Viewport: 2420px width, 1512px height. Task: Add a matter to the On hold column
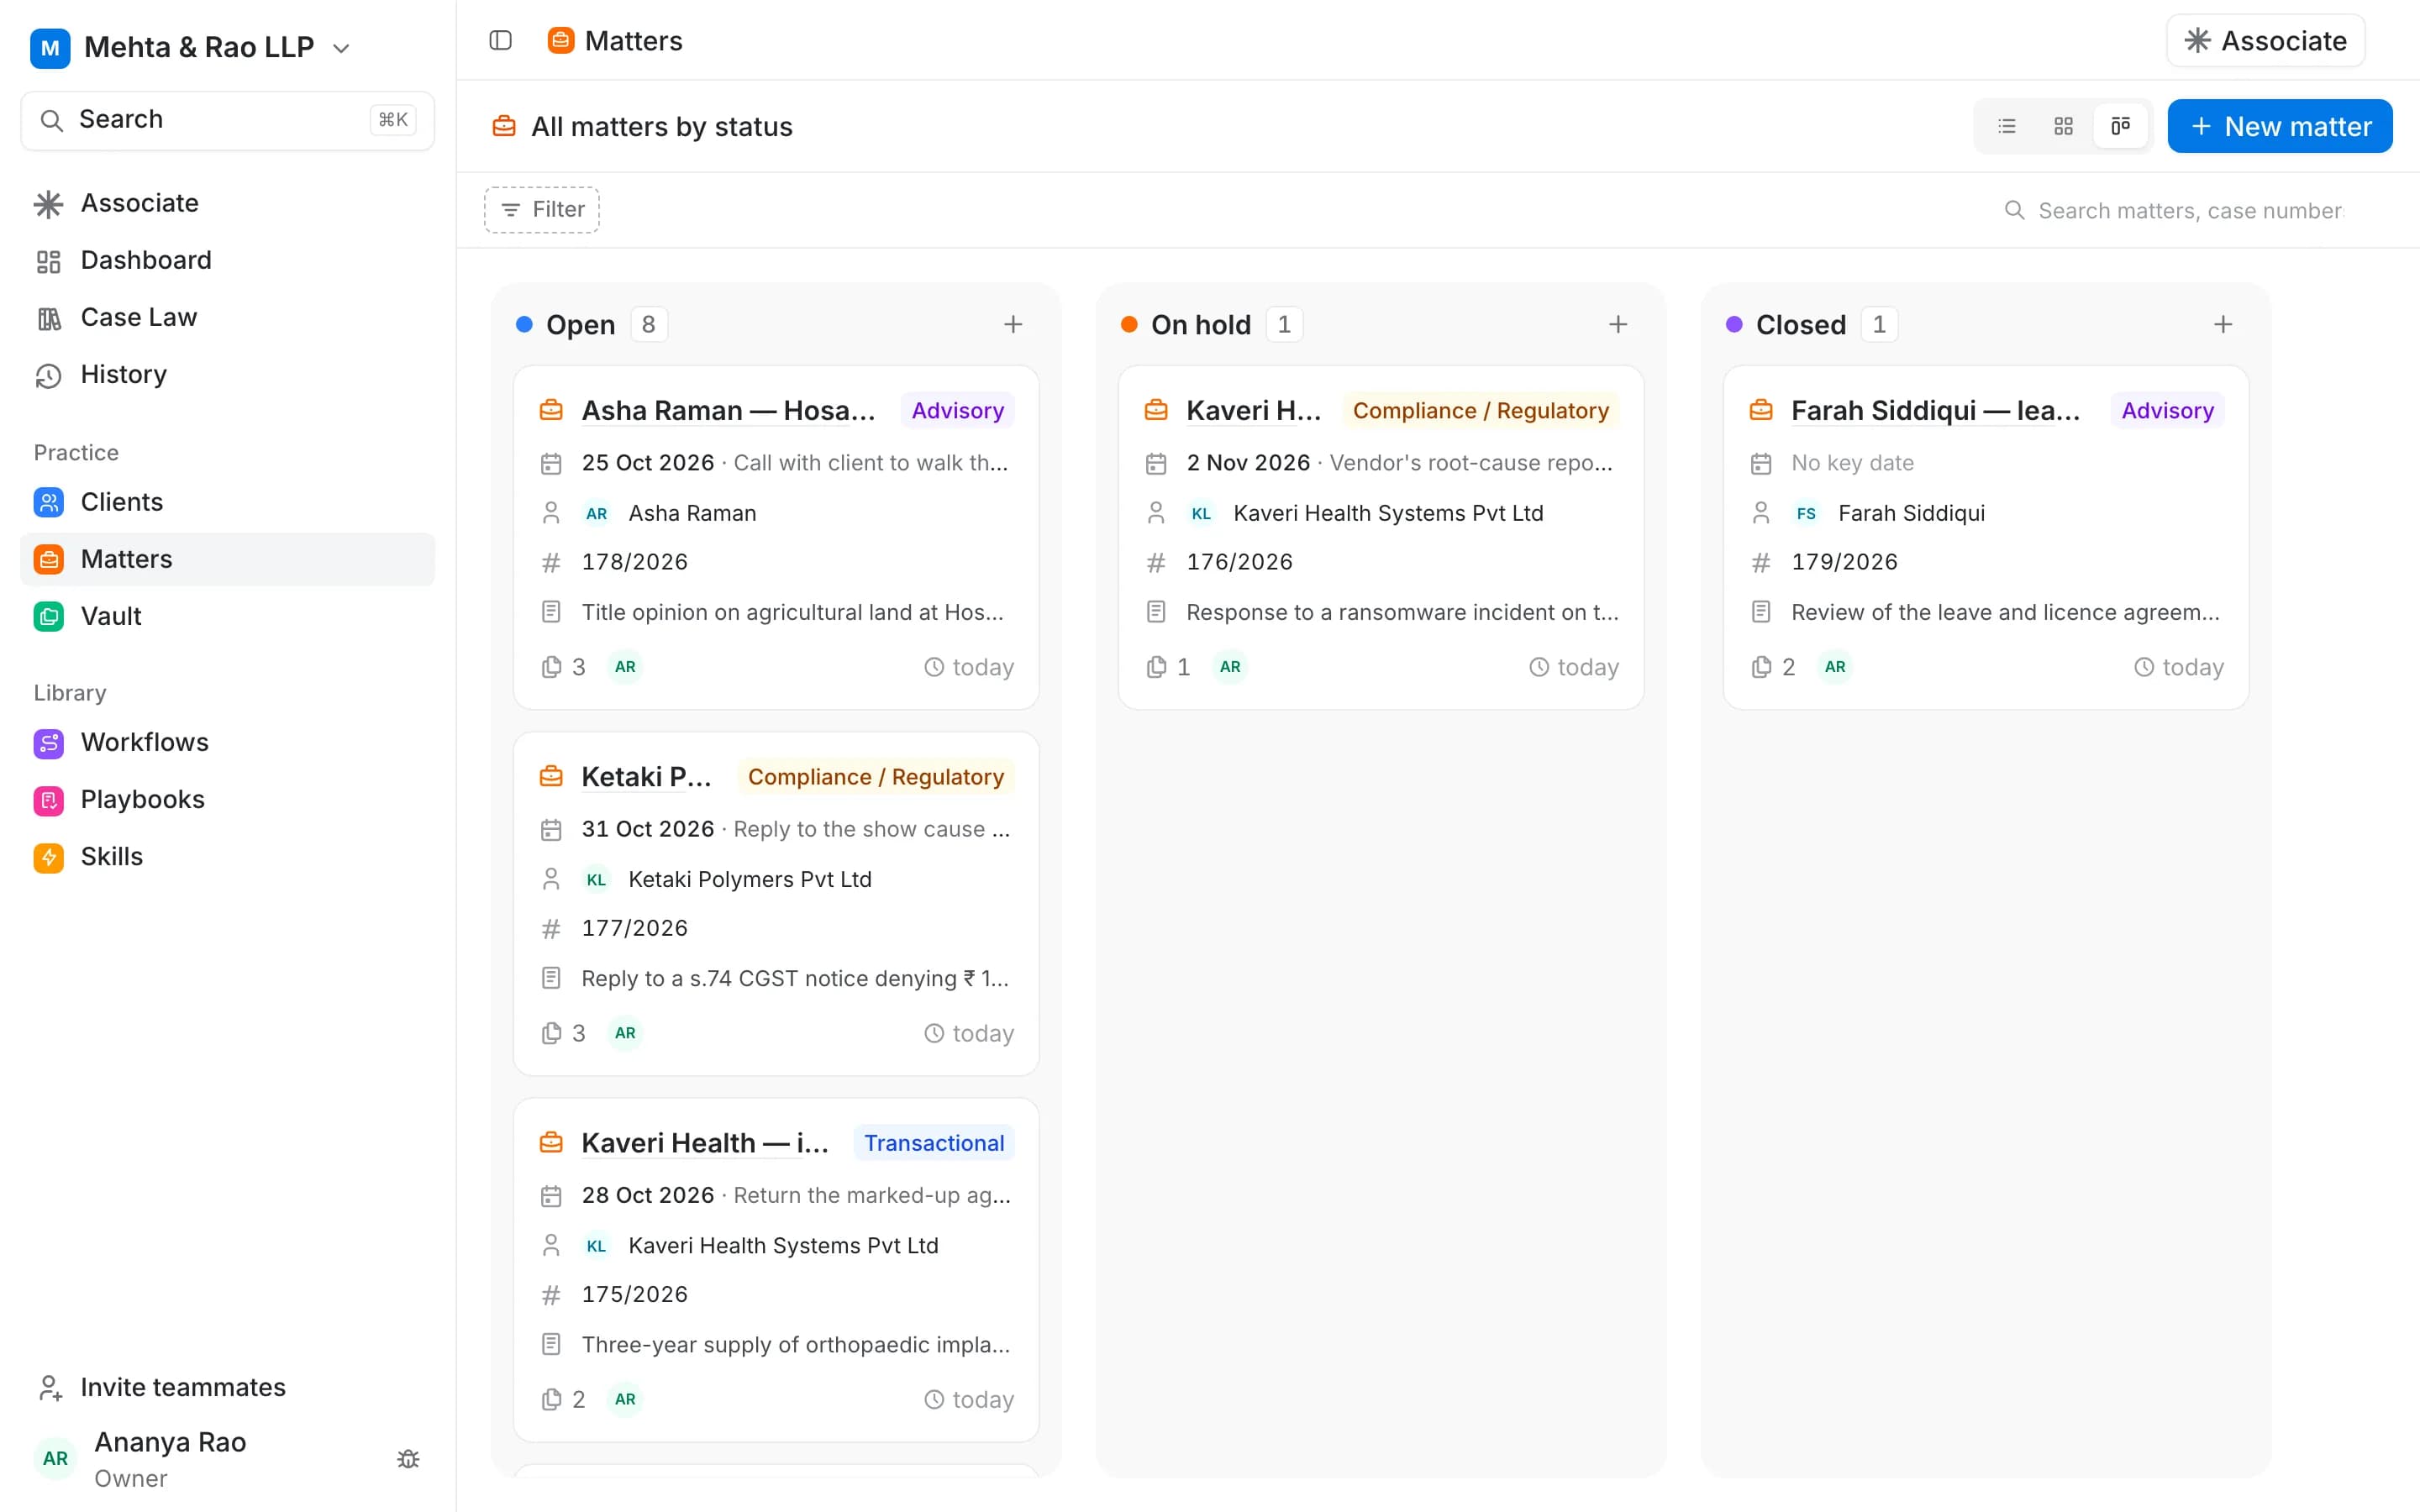tap(1618, 324)
